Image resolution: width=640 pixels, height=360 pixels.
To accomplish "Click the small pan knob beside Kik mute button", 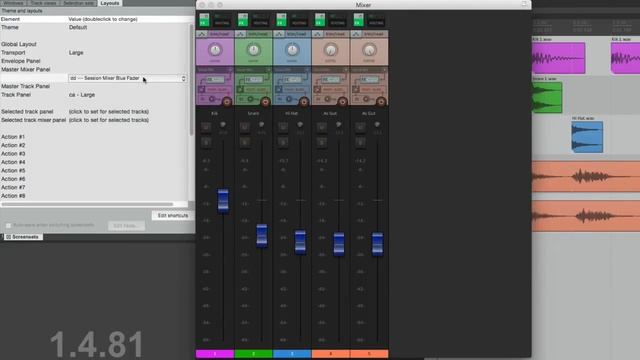I will (x=223, y=124).
